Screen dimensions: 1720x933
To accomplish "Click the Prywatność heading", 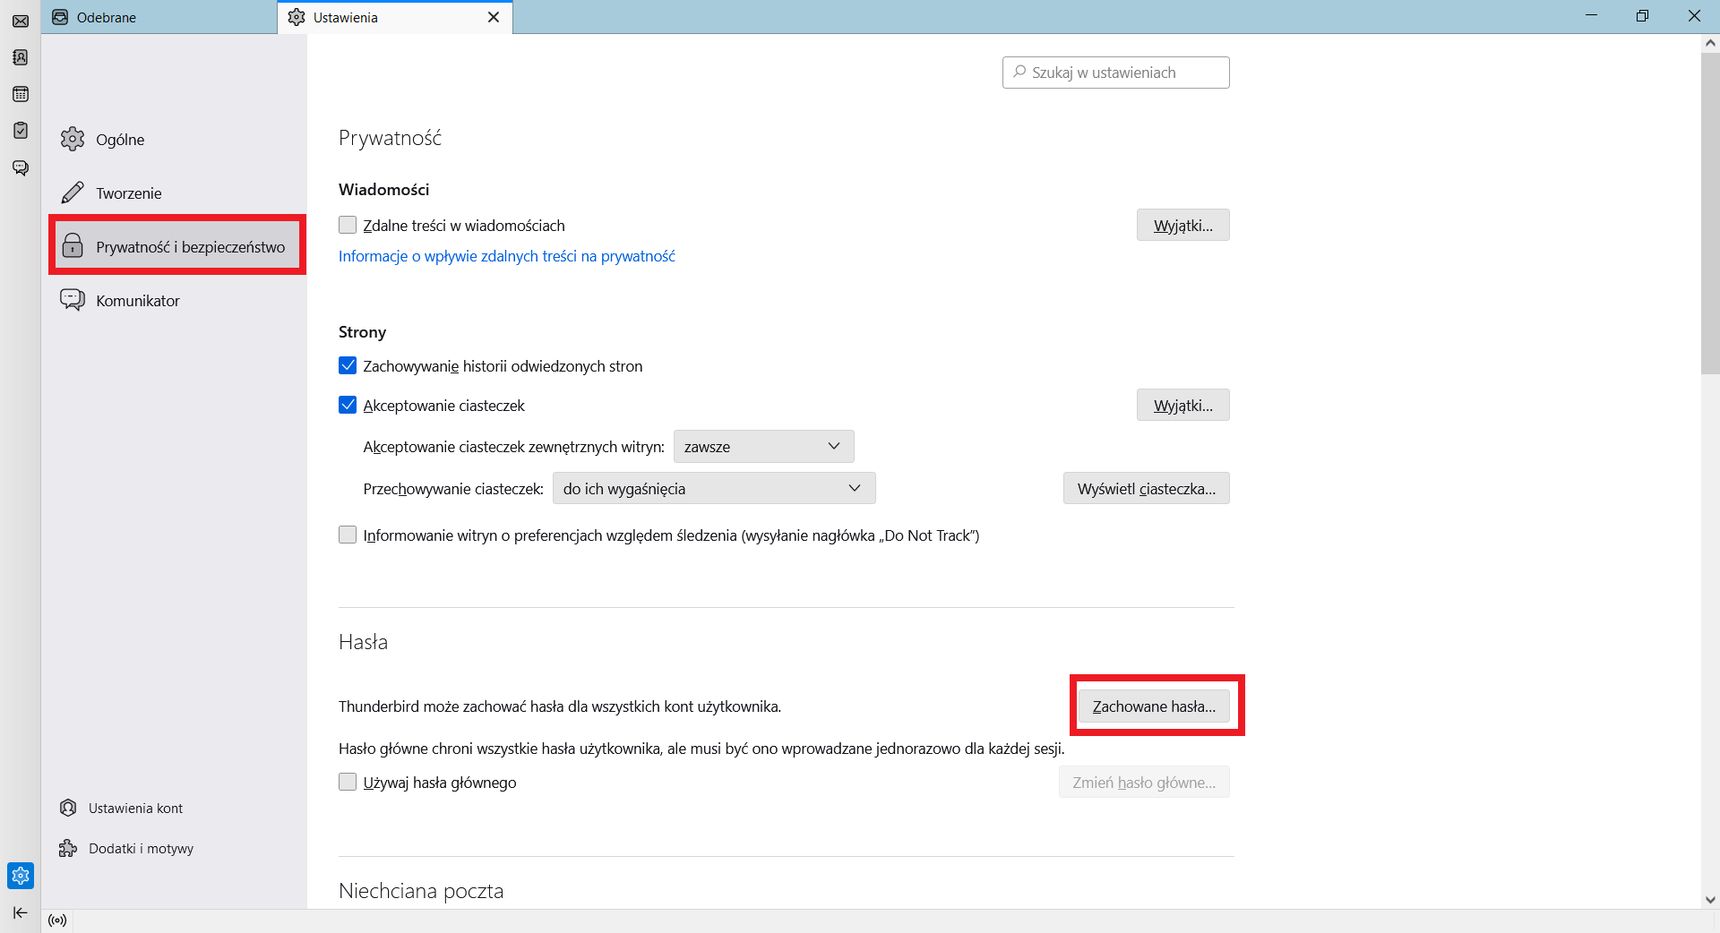I will [390, 138].
